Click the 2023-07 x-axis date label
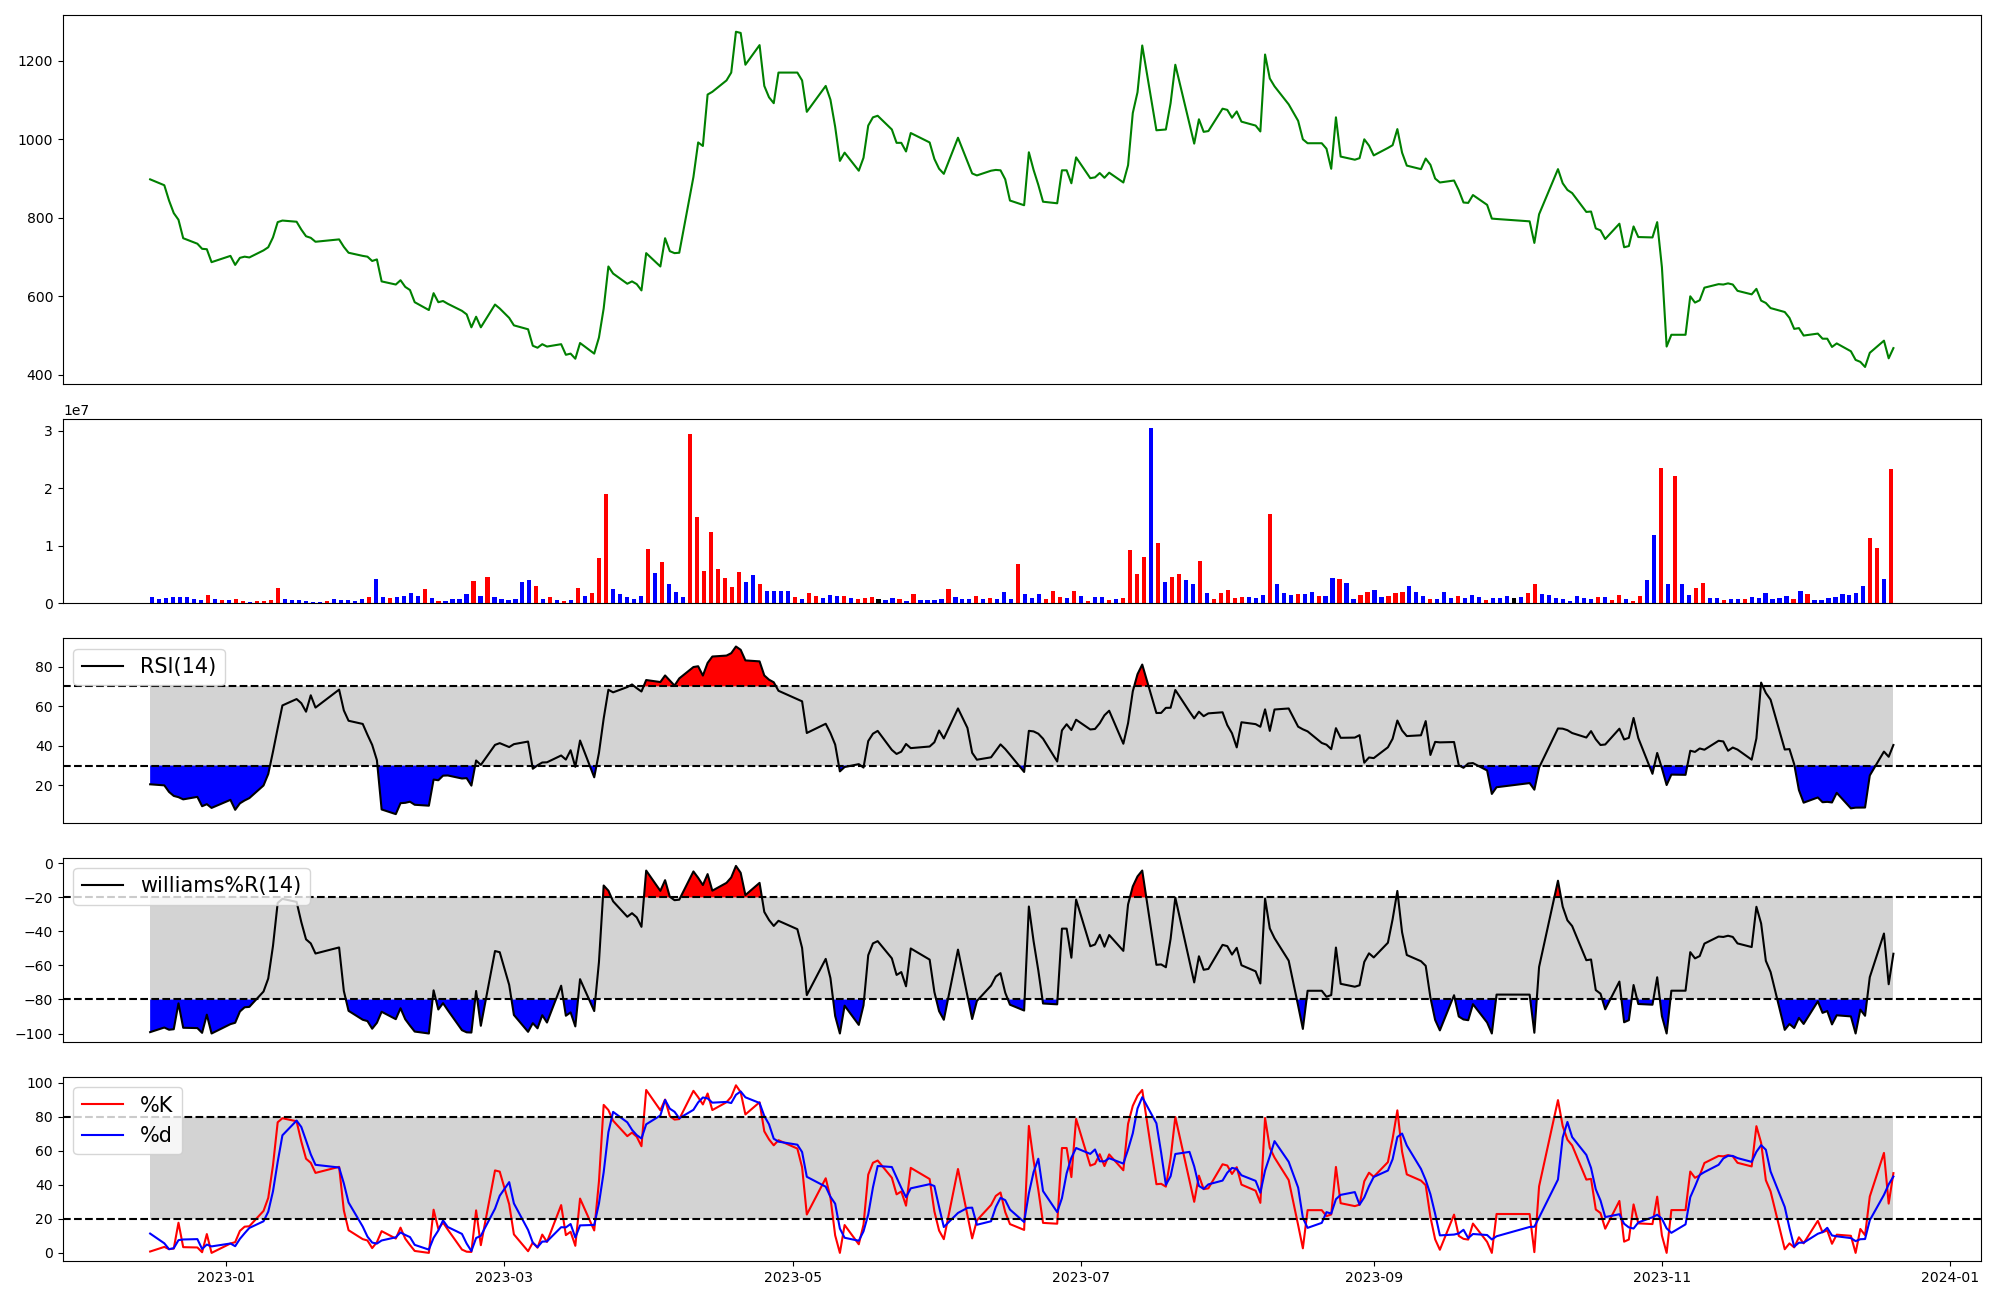The image size is (2000, 1300). pos(1081,1277)
